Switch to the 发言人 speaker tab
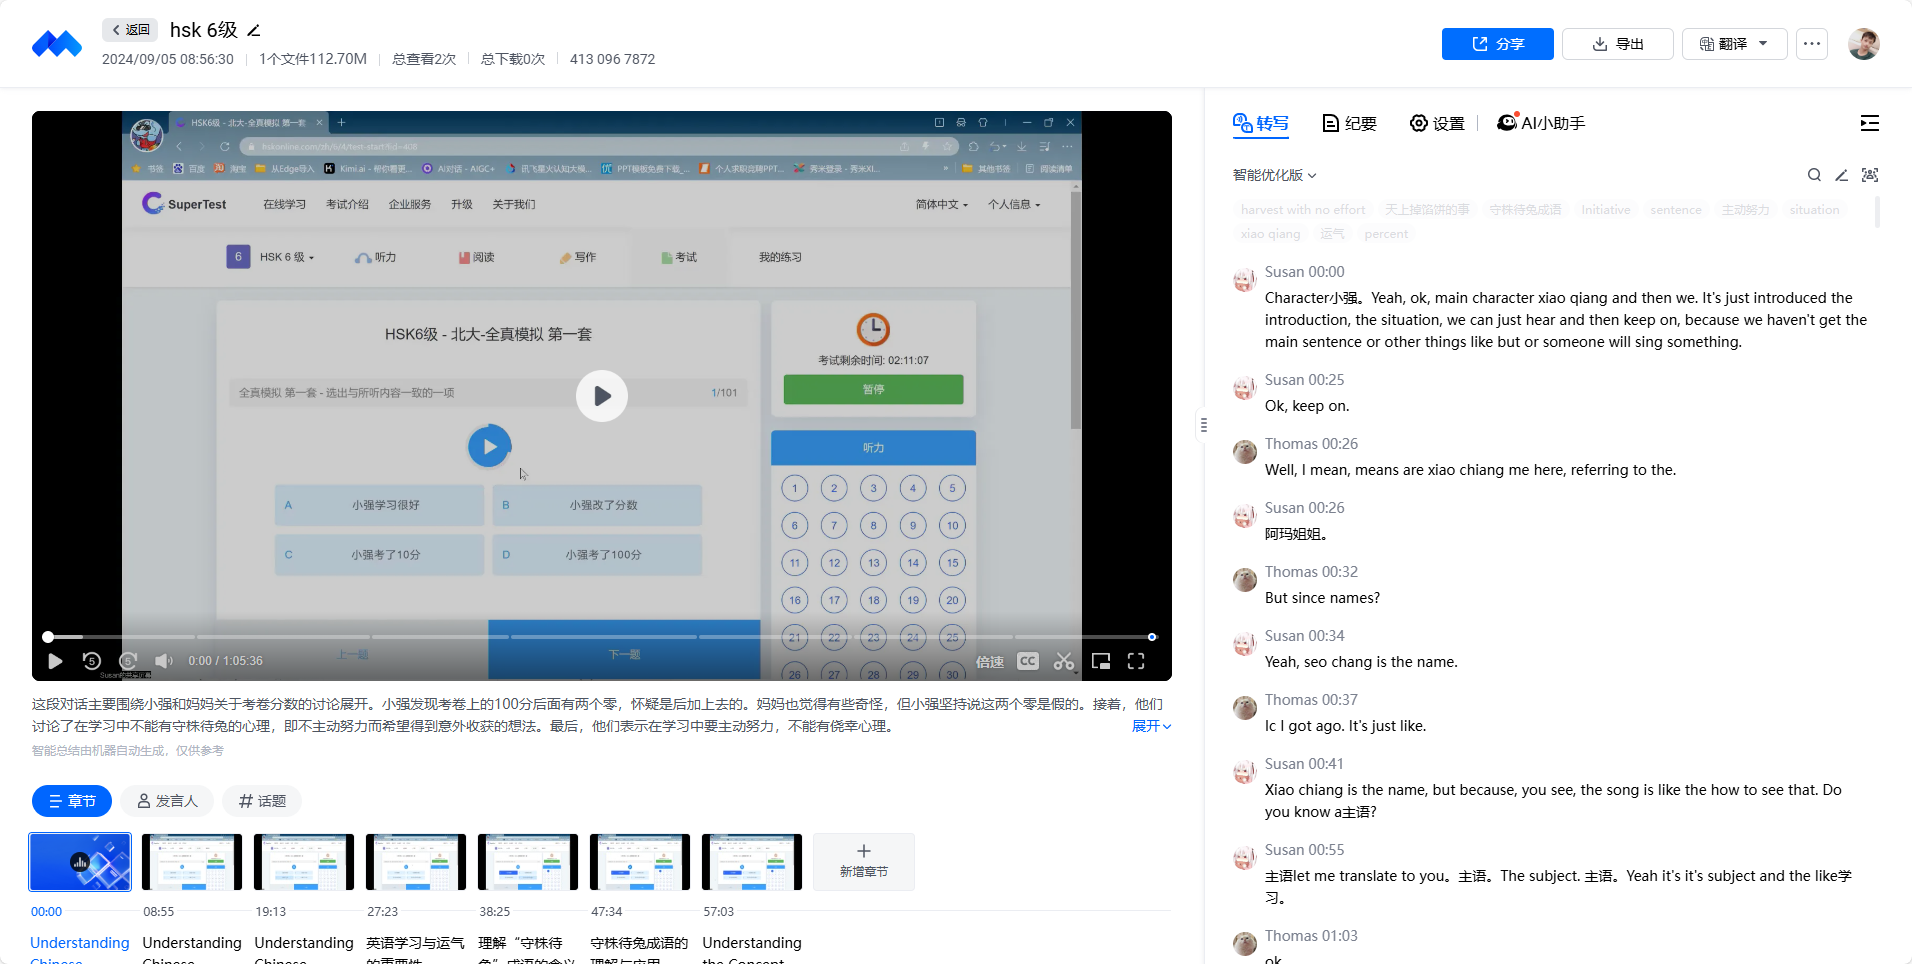The width and height of the screenshot is (1912, 964). 166,801
